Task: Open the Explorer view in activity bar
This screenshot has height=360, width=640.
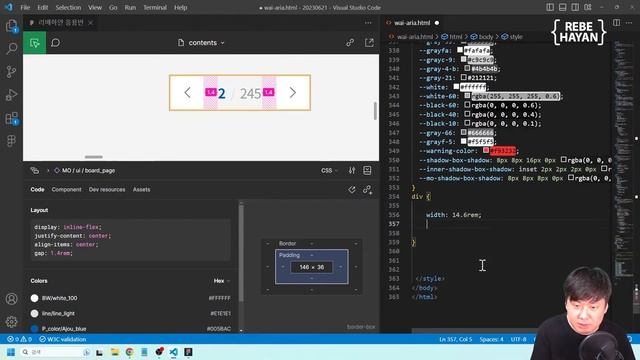Action: tap(11, 26)
